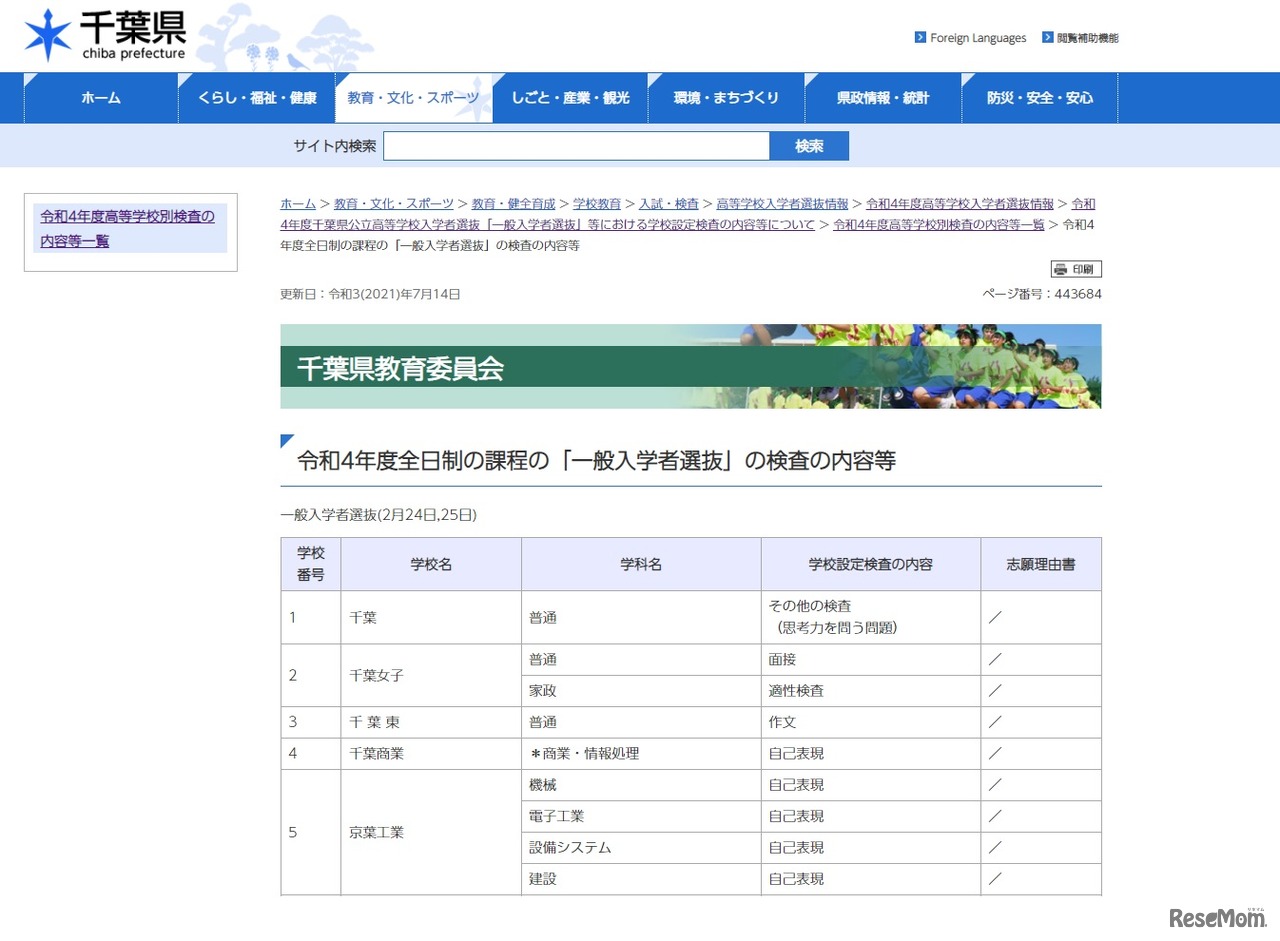
Task: Click the 印刷 print icon button
Action: (1075, 268)
